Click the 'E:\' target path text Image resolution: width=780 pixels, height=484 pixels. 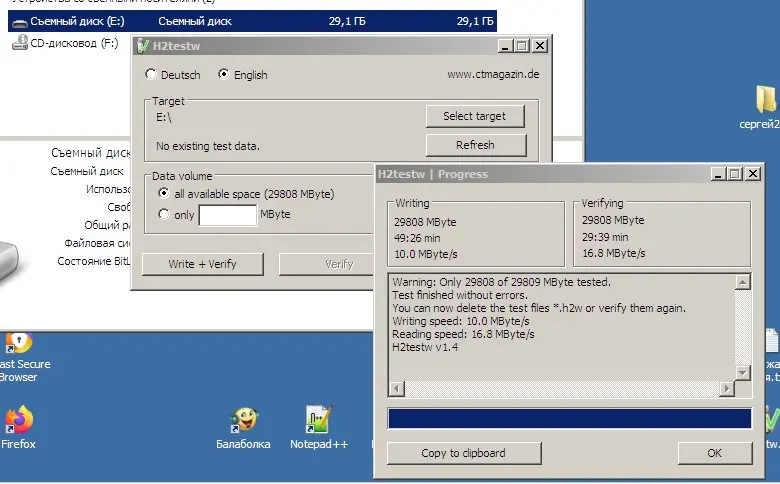[x=164, y=117]
